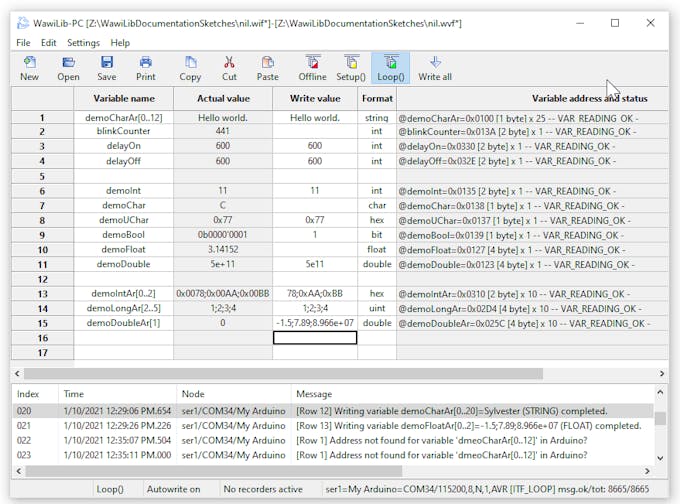
Task: Toggle the Setup() mode button
Action: [351, 68]
